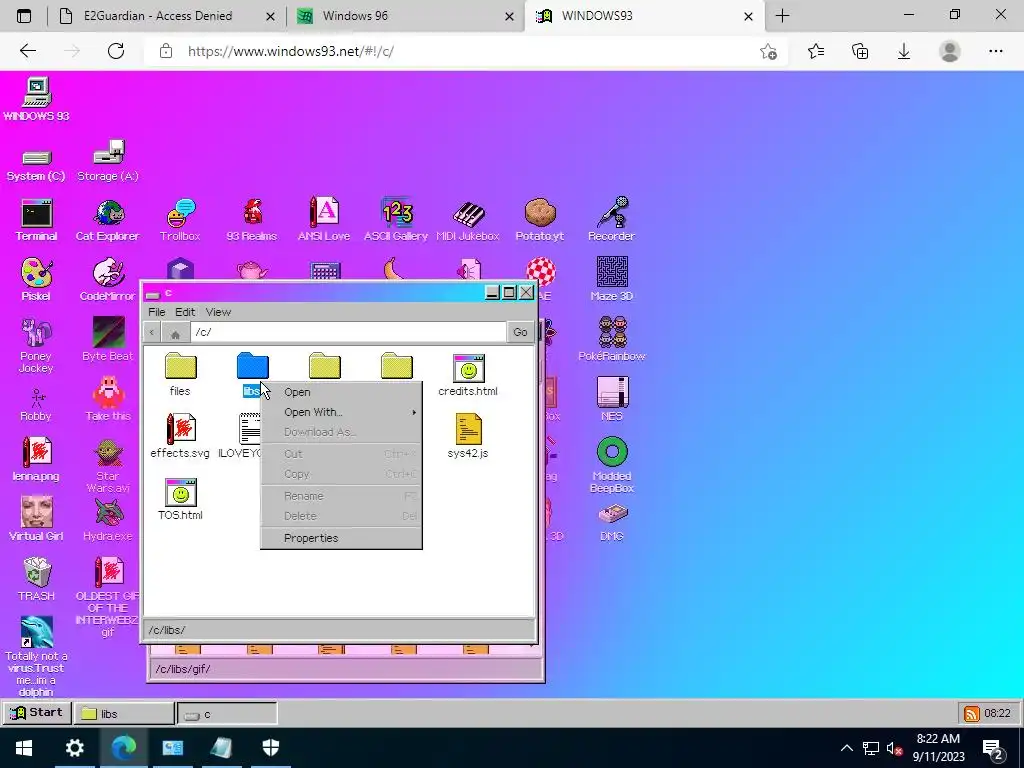Open the Edit menu in c window
This screenshot has height=768, width=1024.
pyautogui.click(x=185, y=312)
